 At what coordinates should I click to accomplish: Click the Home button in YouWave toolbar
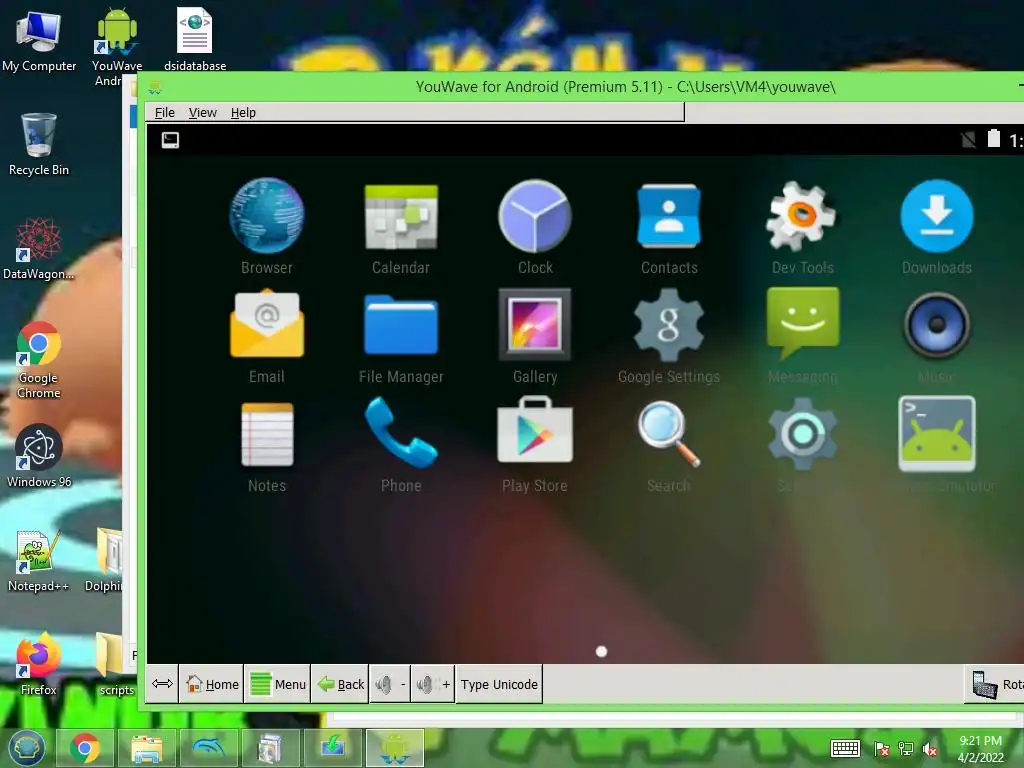click(212, 684)
